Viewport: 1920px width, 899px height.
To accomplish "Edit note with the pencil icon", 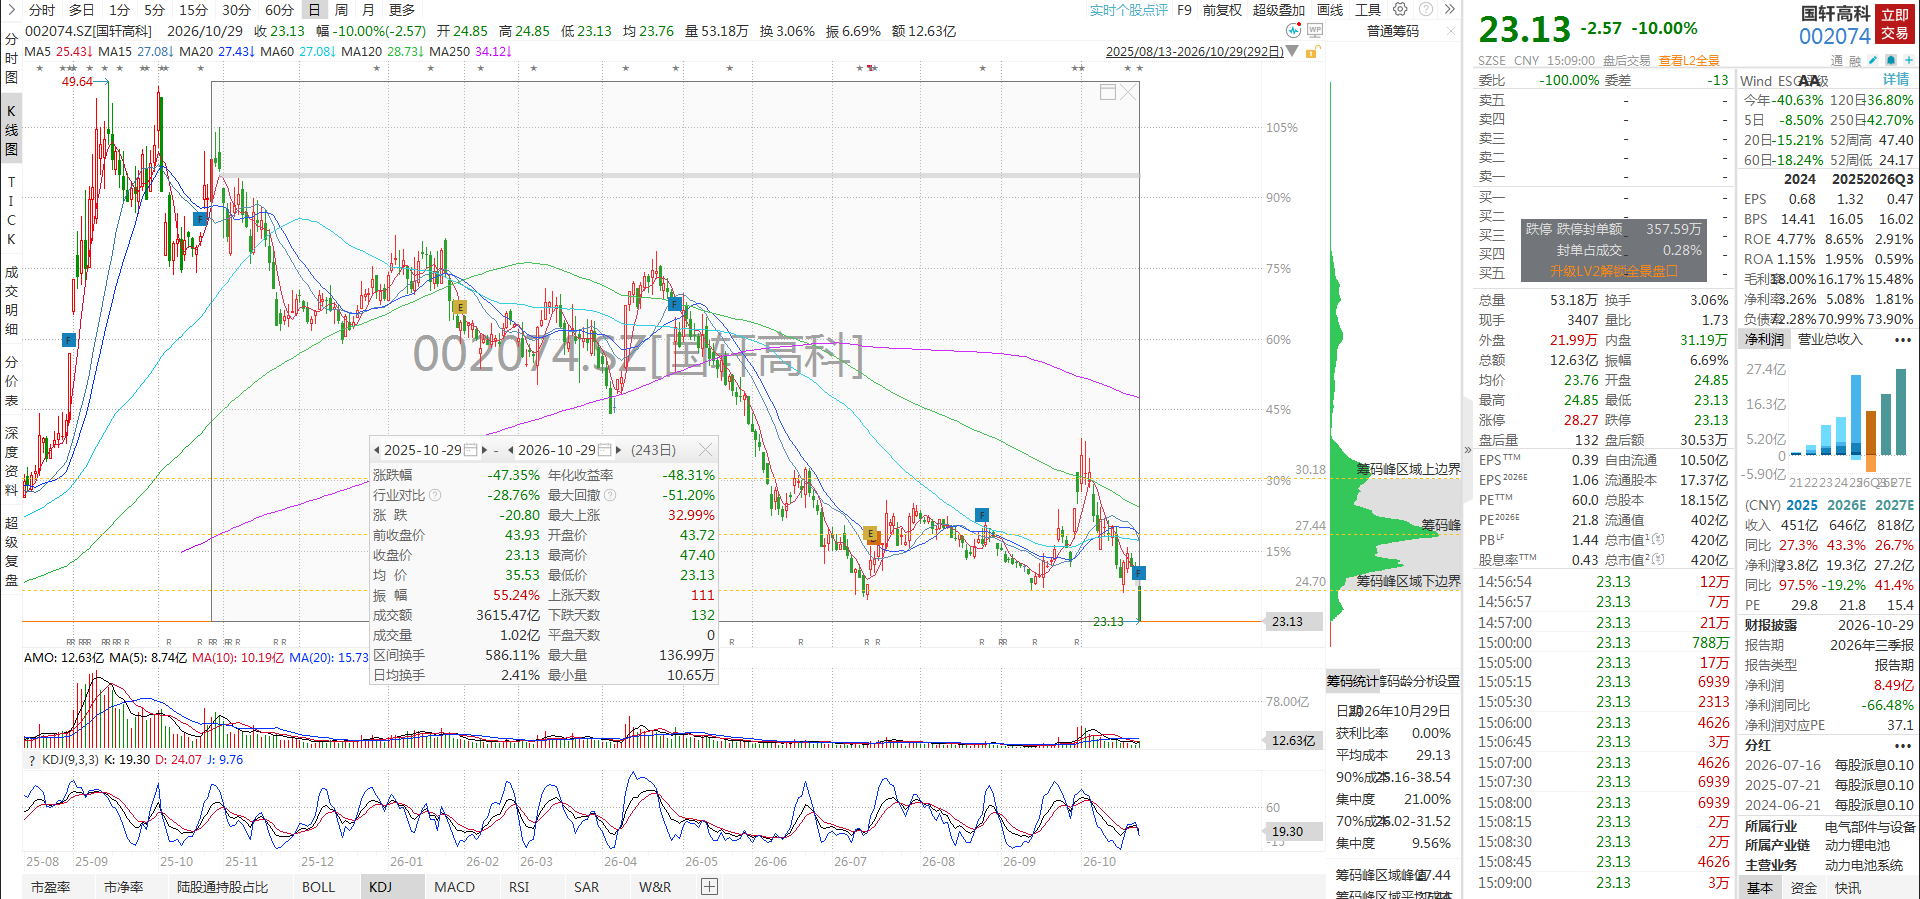I will [x=1872, y=60].
